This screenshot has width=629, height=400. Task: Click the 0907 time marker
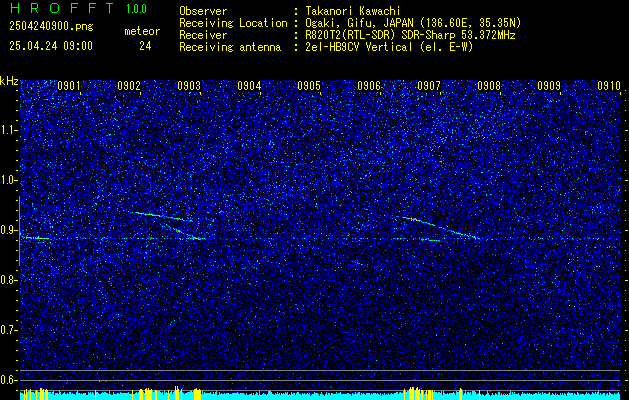point(429,86)
